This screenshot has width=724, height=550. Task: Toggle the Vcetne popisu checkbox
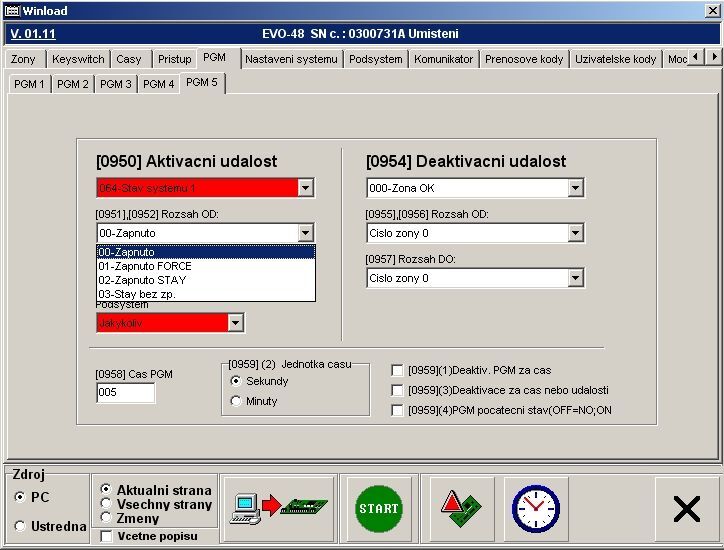pyautogui.click(x=107, y=537)
